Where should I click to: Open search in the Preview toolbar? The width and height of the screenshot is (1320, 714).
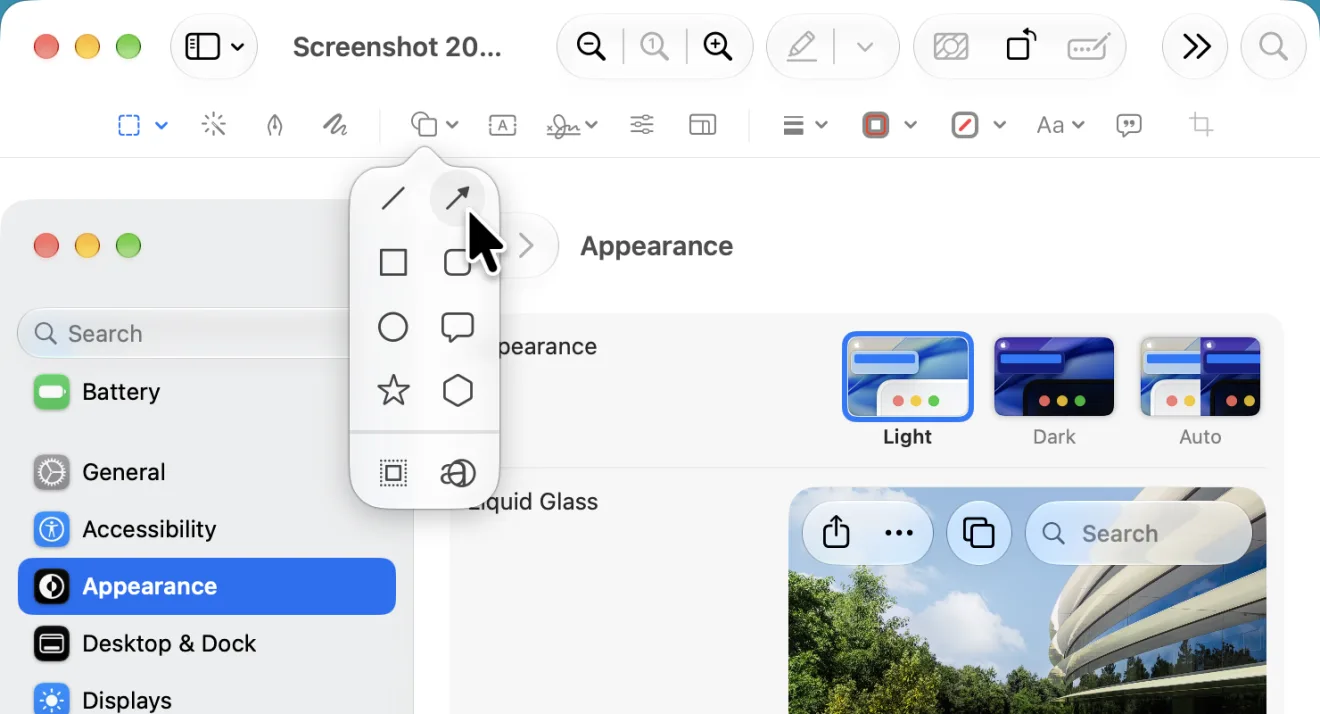[1273, 46]
